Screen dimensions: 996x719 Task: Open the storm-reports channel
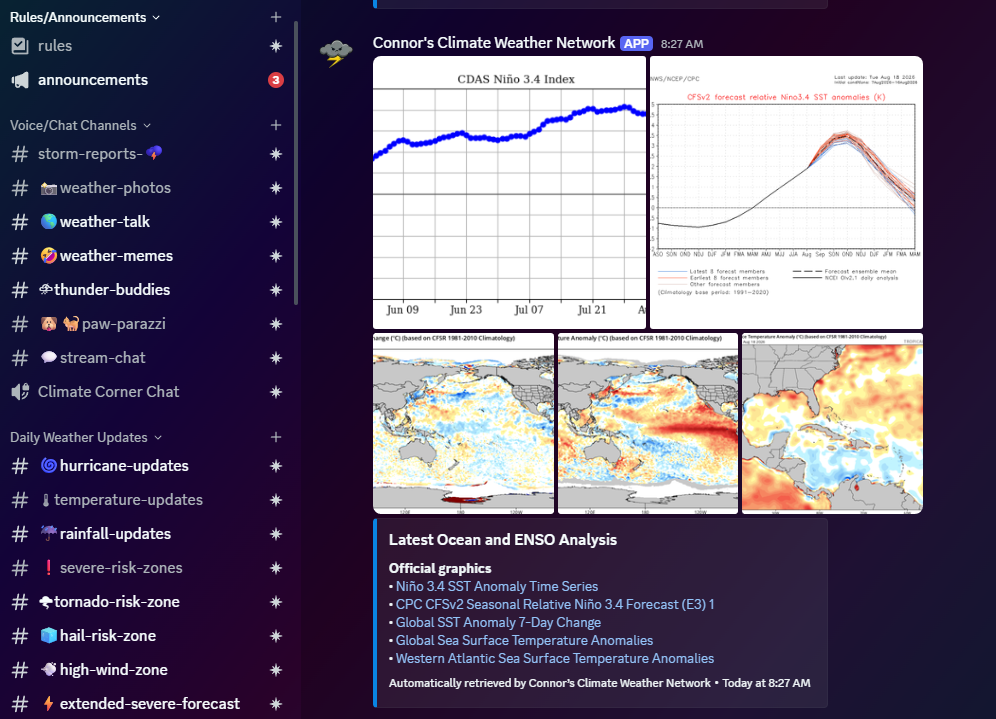pos(145,154)
